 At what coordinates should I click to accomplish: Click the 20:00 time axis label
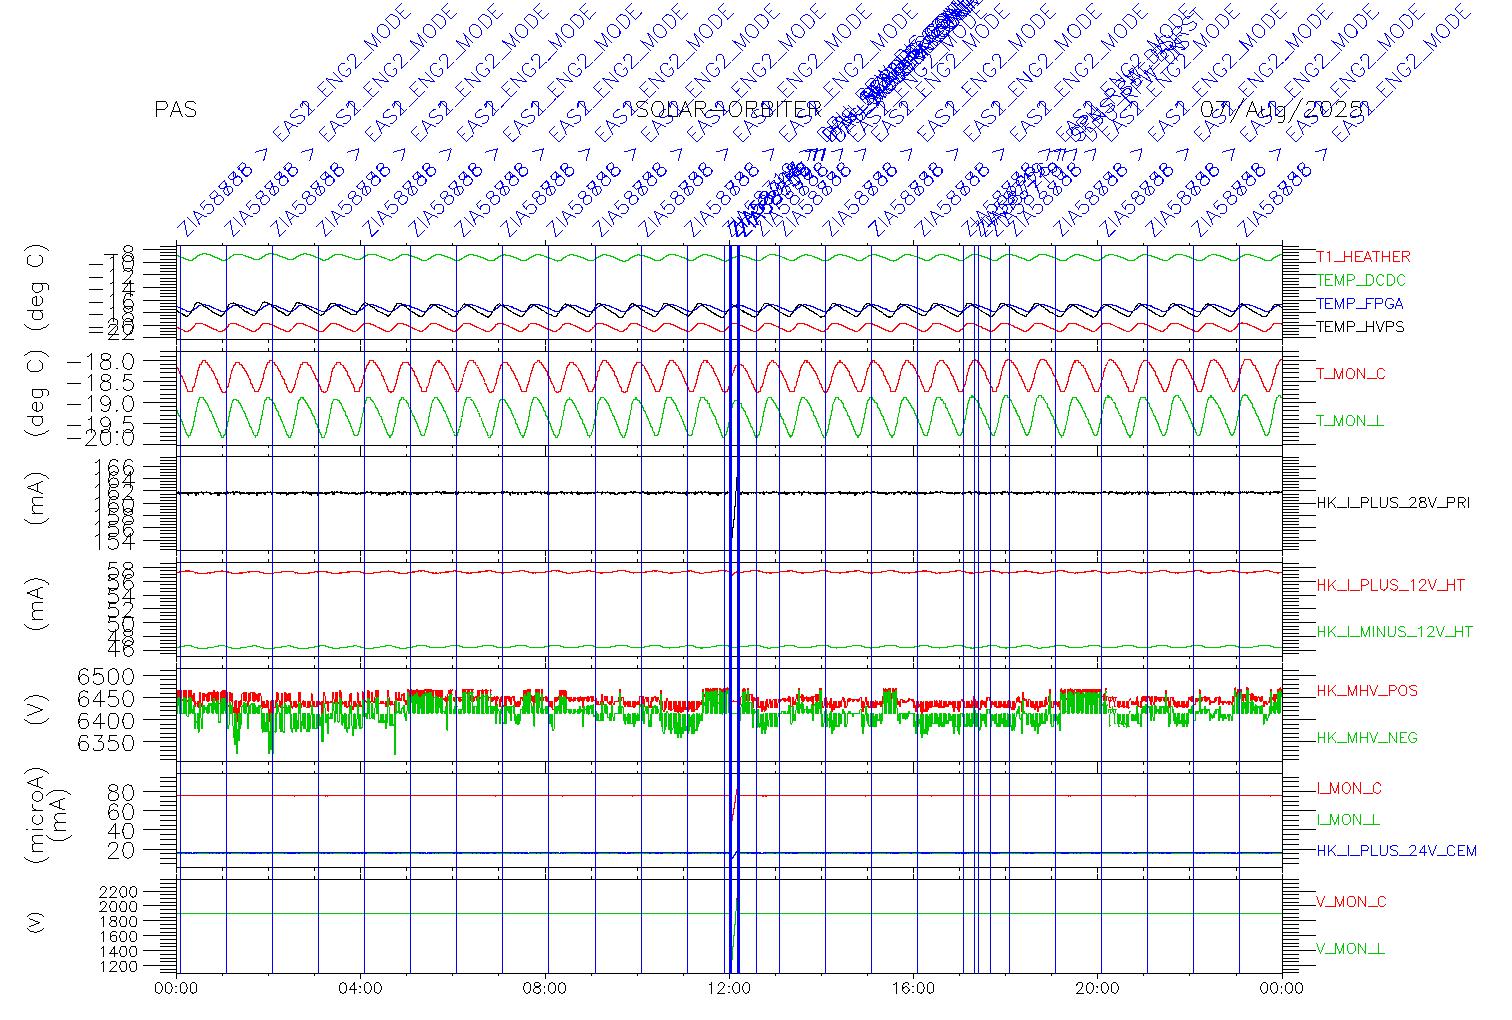coord(1097,989)
